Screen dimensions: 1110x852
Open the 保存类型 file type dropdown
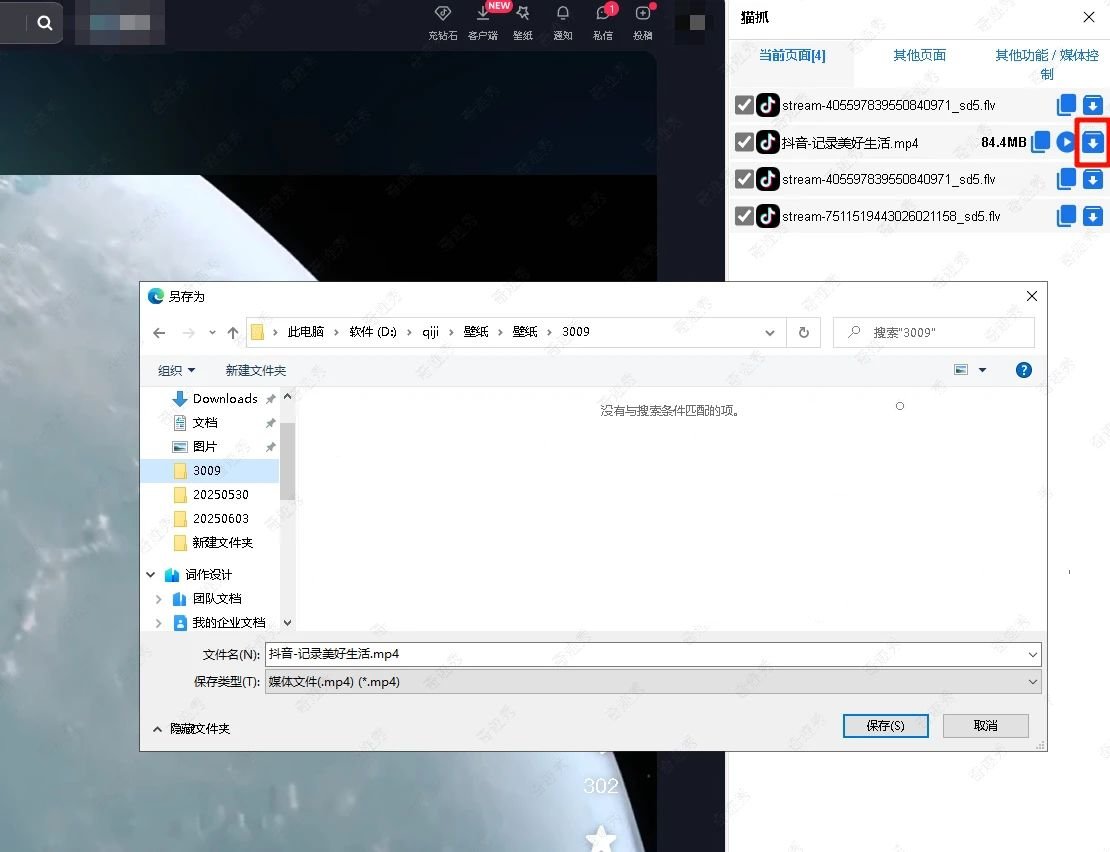coord(652,682)
